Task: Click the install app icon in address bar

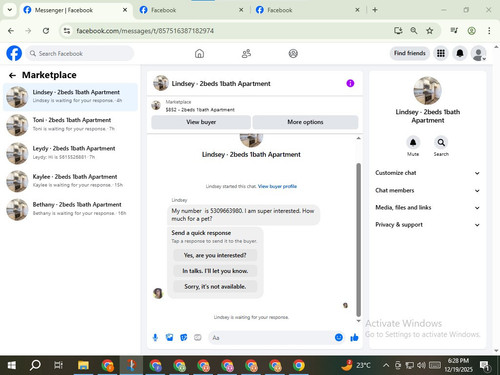Action: click(398, 31)
